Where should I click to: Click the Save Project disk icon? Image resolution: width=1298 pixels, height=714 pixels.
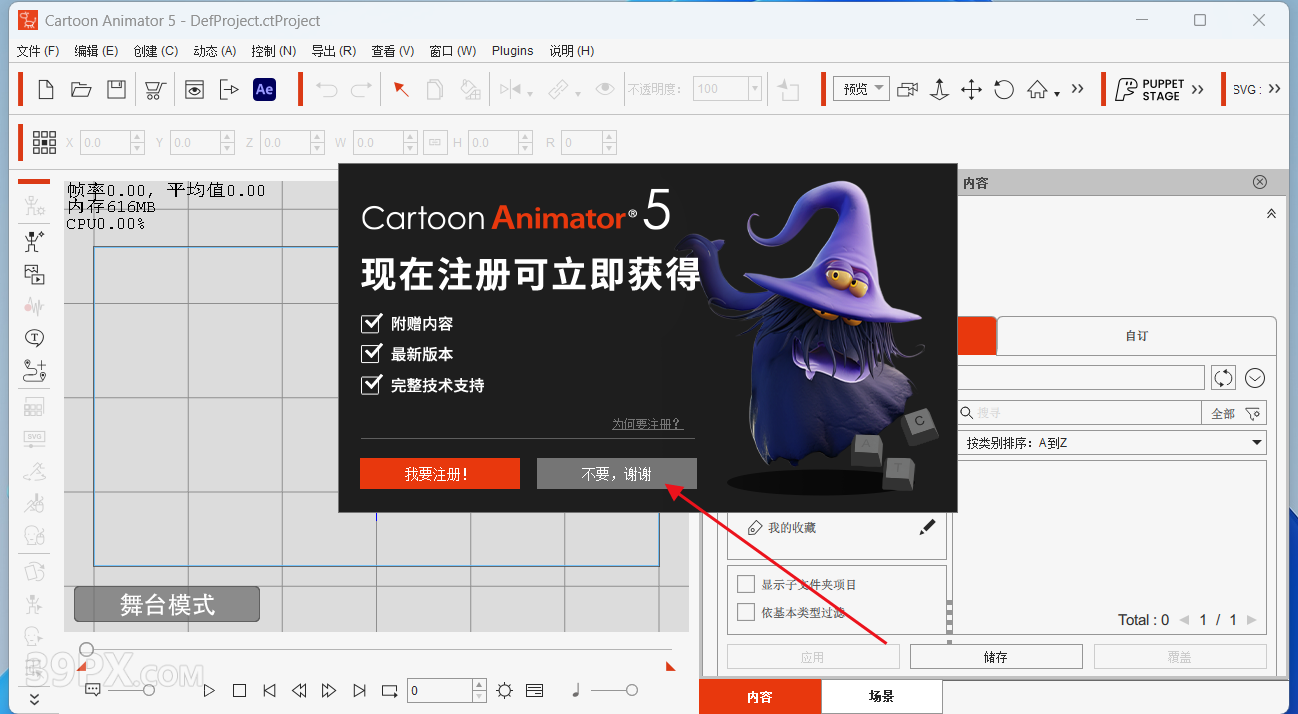[x=116, y=89]
